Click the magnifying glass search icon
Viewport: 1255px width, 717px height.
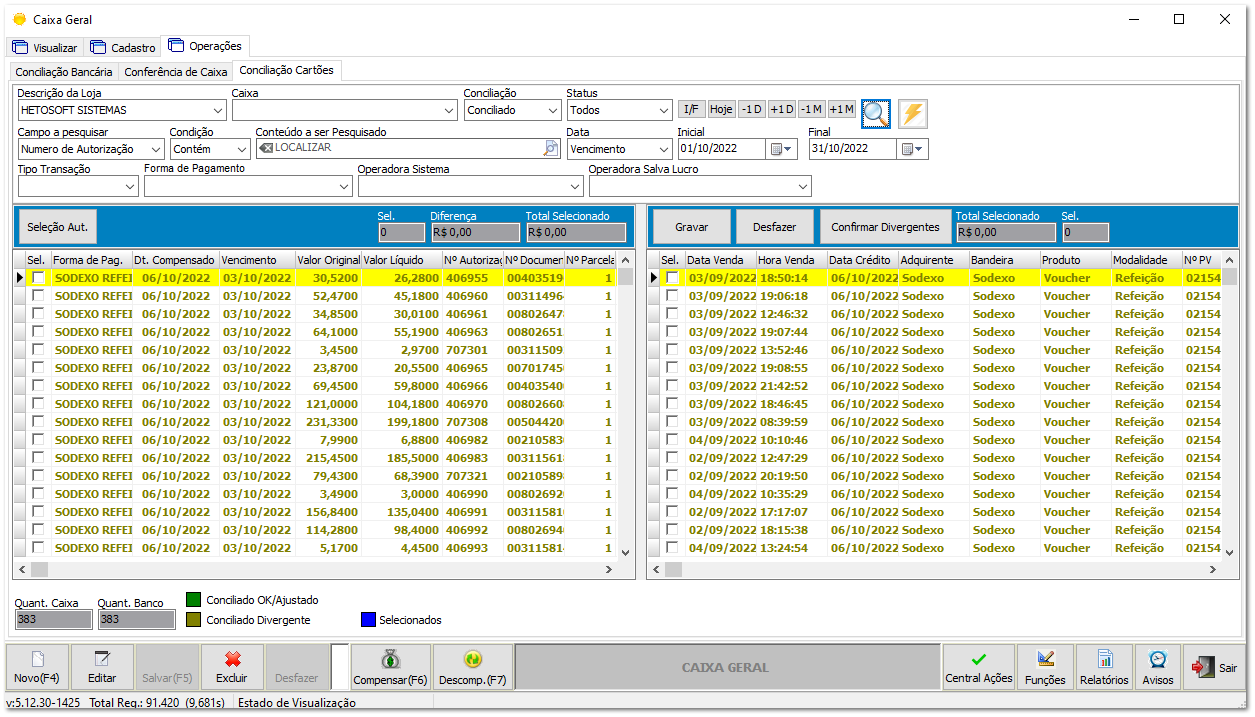click(876, 113)
